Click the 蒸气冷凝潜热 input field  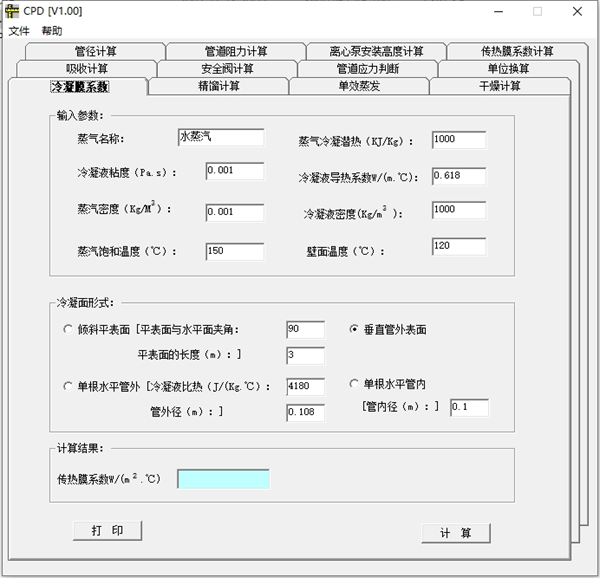459,140
